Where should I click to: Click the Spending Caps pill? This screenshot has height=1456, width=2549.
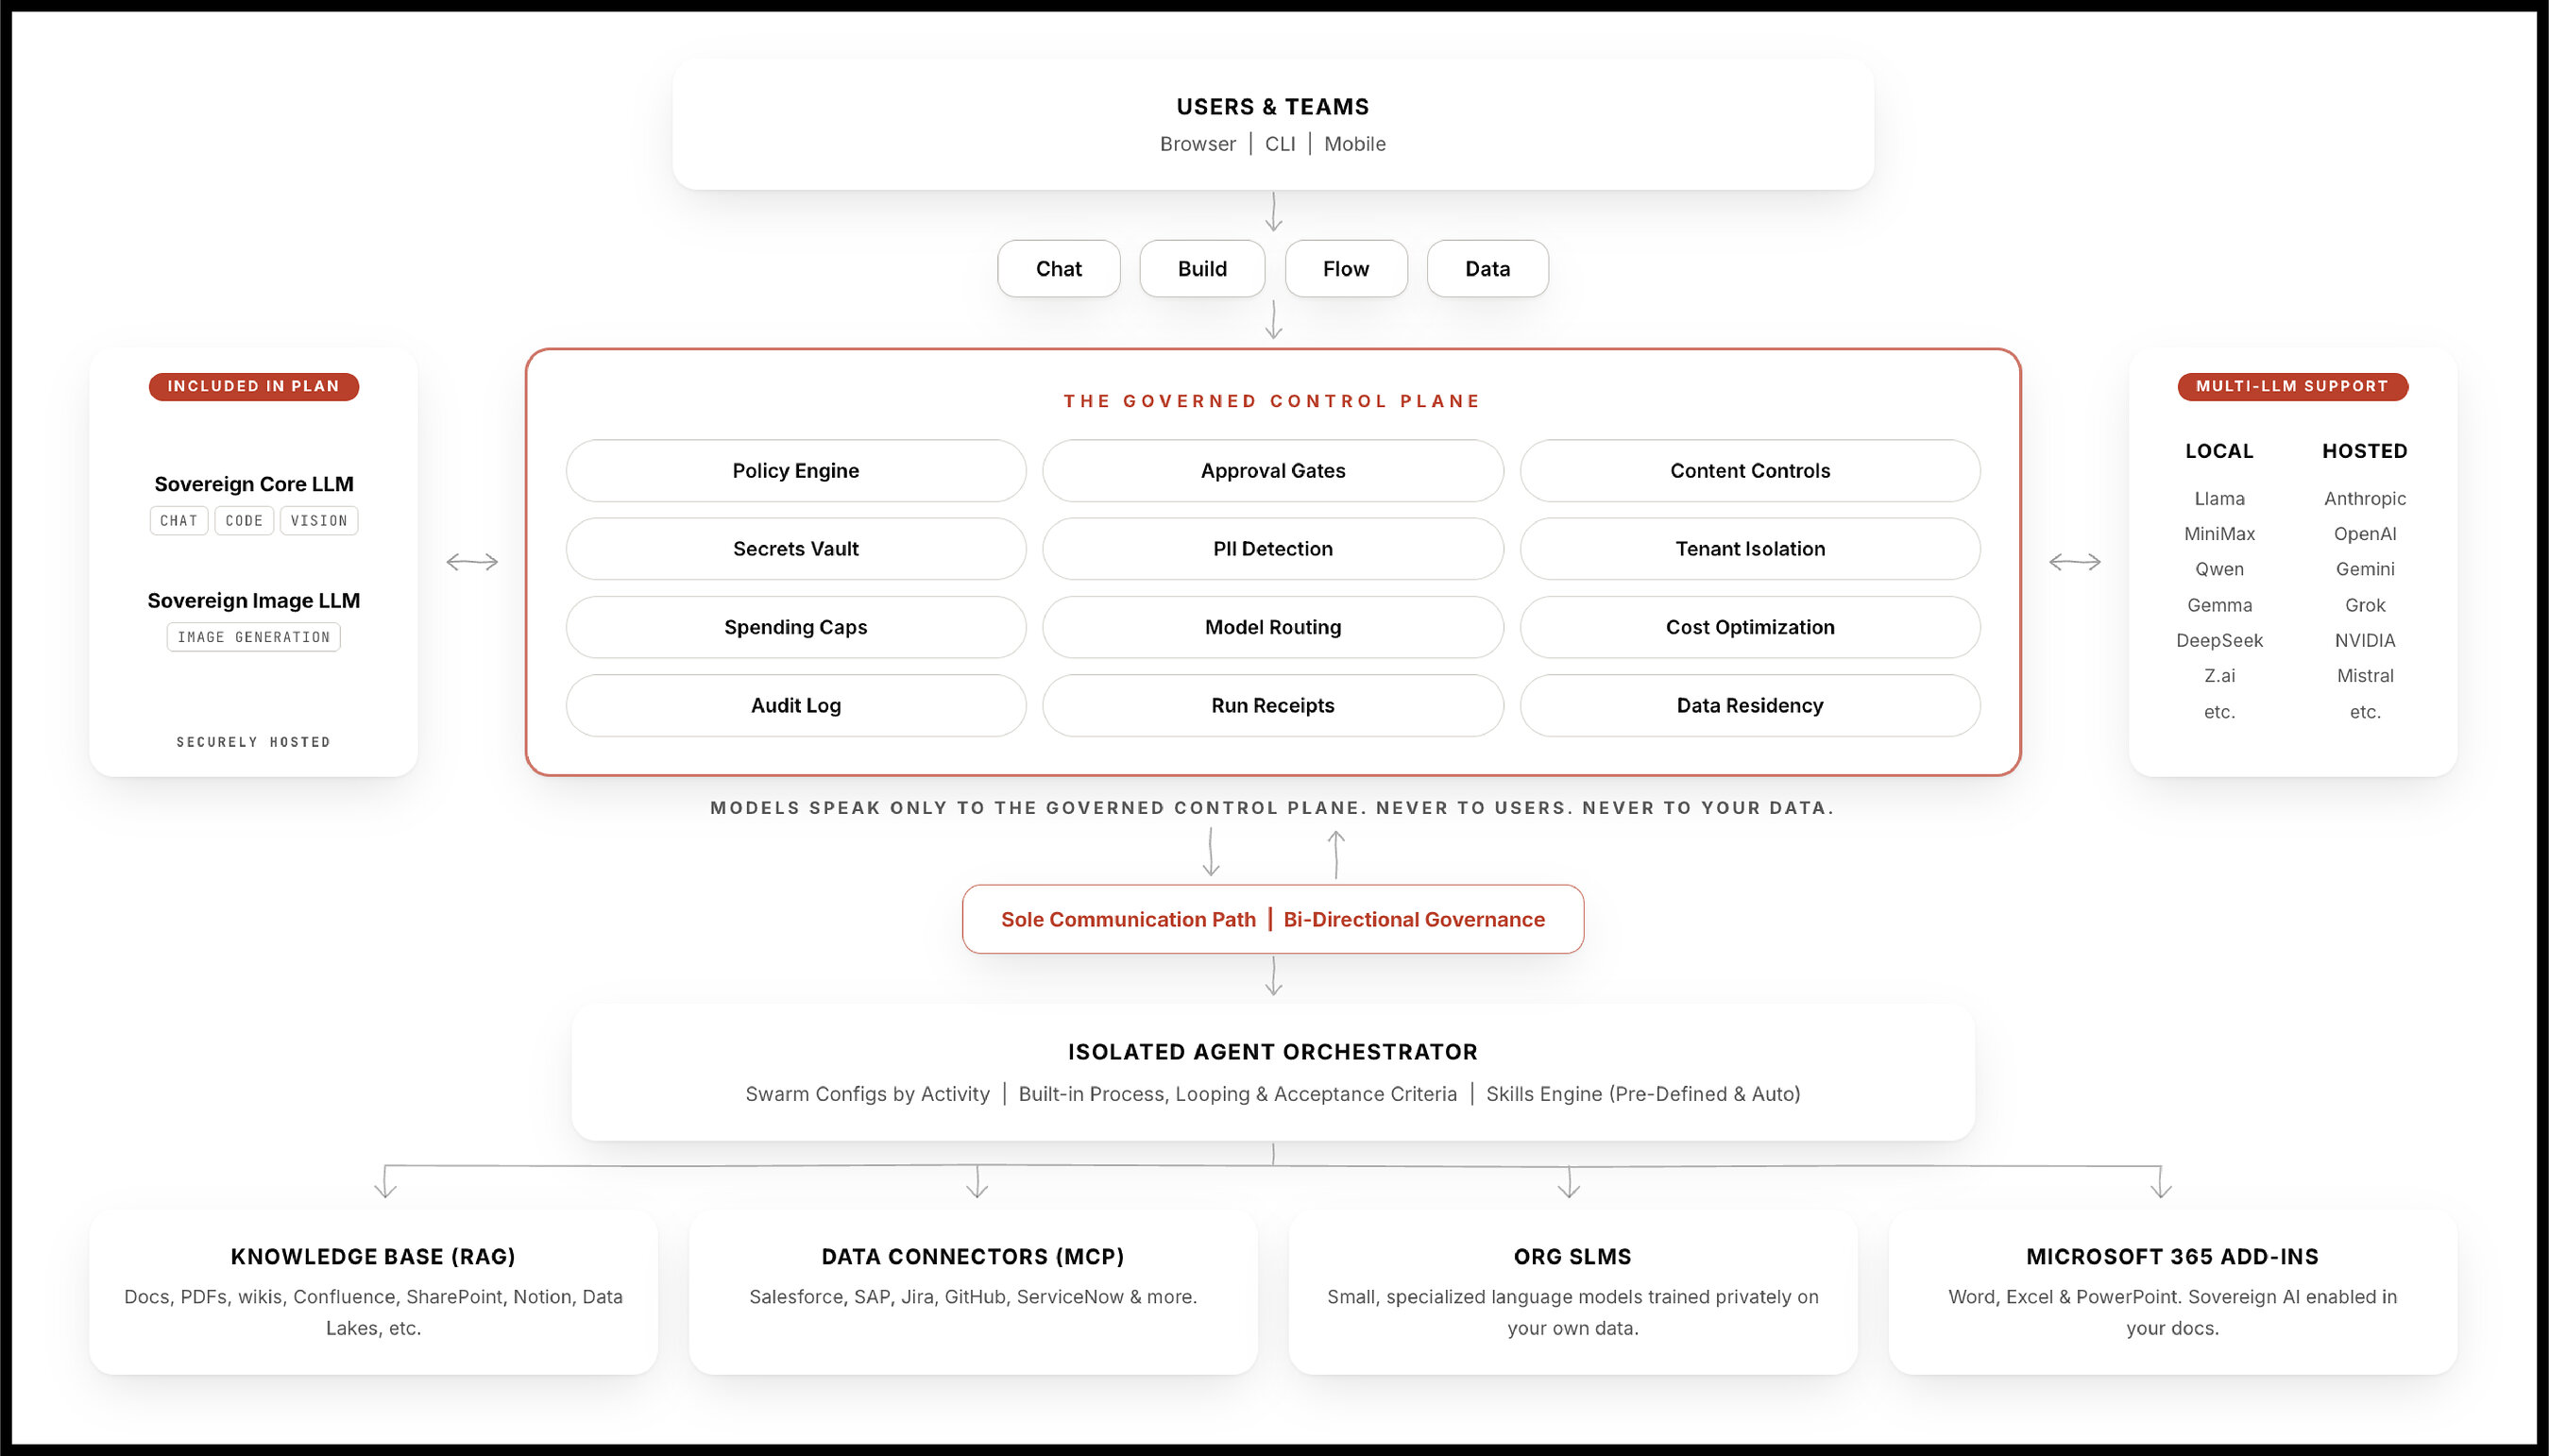coord(796,627)
